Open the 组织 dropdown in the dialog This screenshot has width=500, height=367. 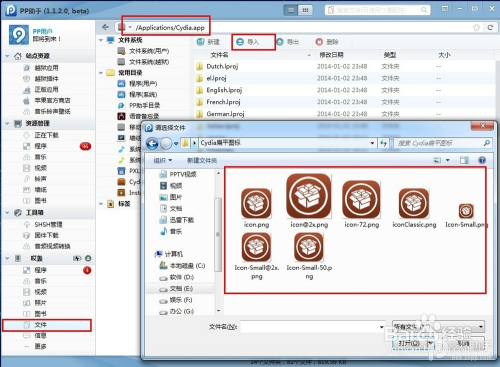point(163,161)
